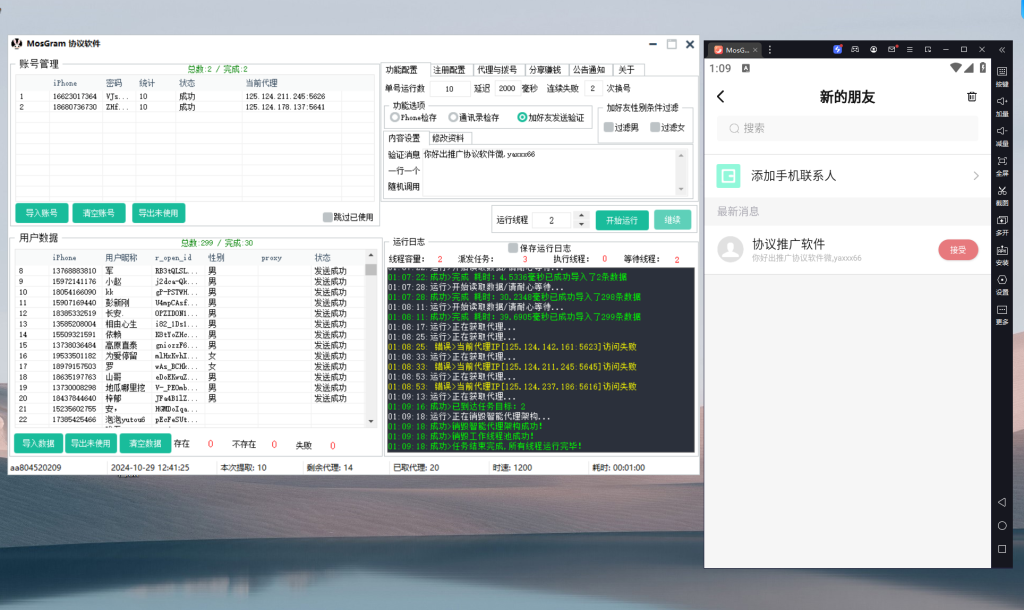
Task: Click the green 开始运行 button
Action: coord(622,220)
